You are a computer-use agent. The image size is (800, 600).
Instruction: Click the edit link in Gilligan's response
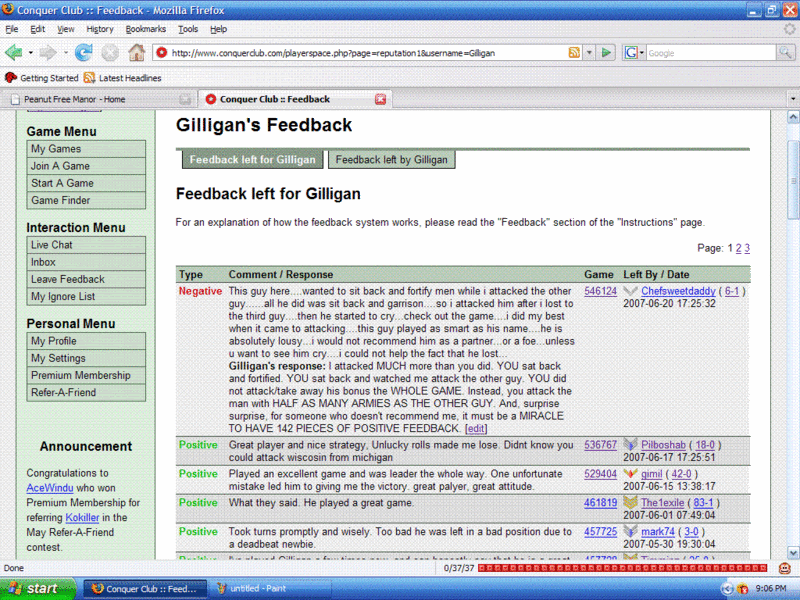point(476,429)
